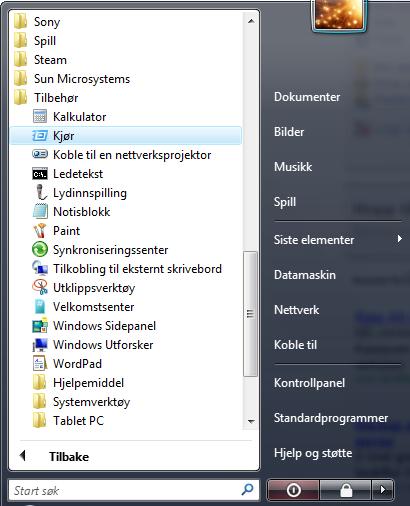
Task: Open the Siste elementer submenu arrow
Action: click(399, 239)
